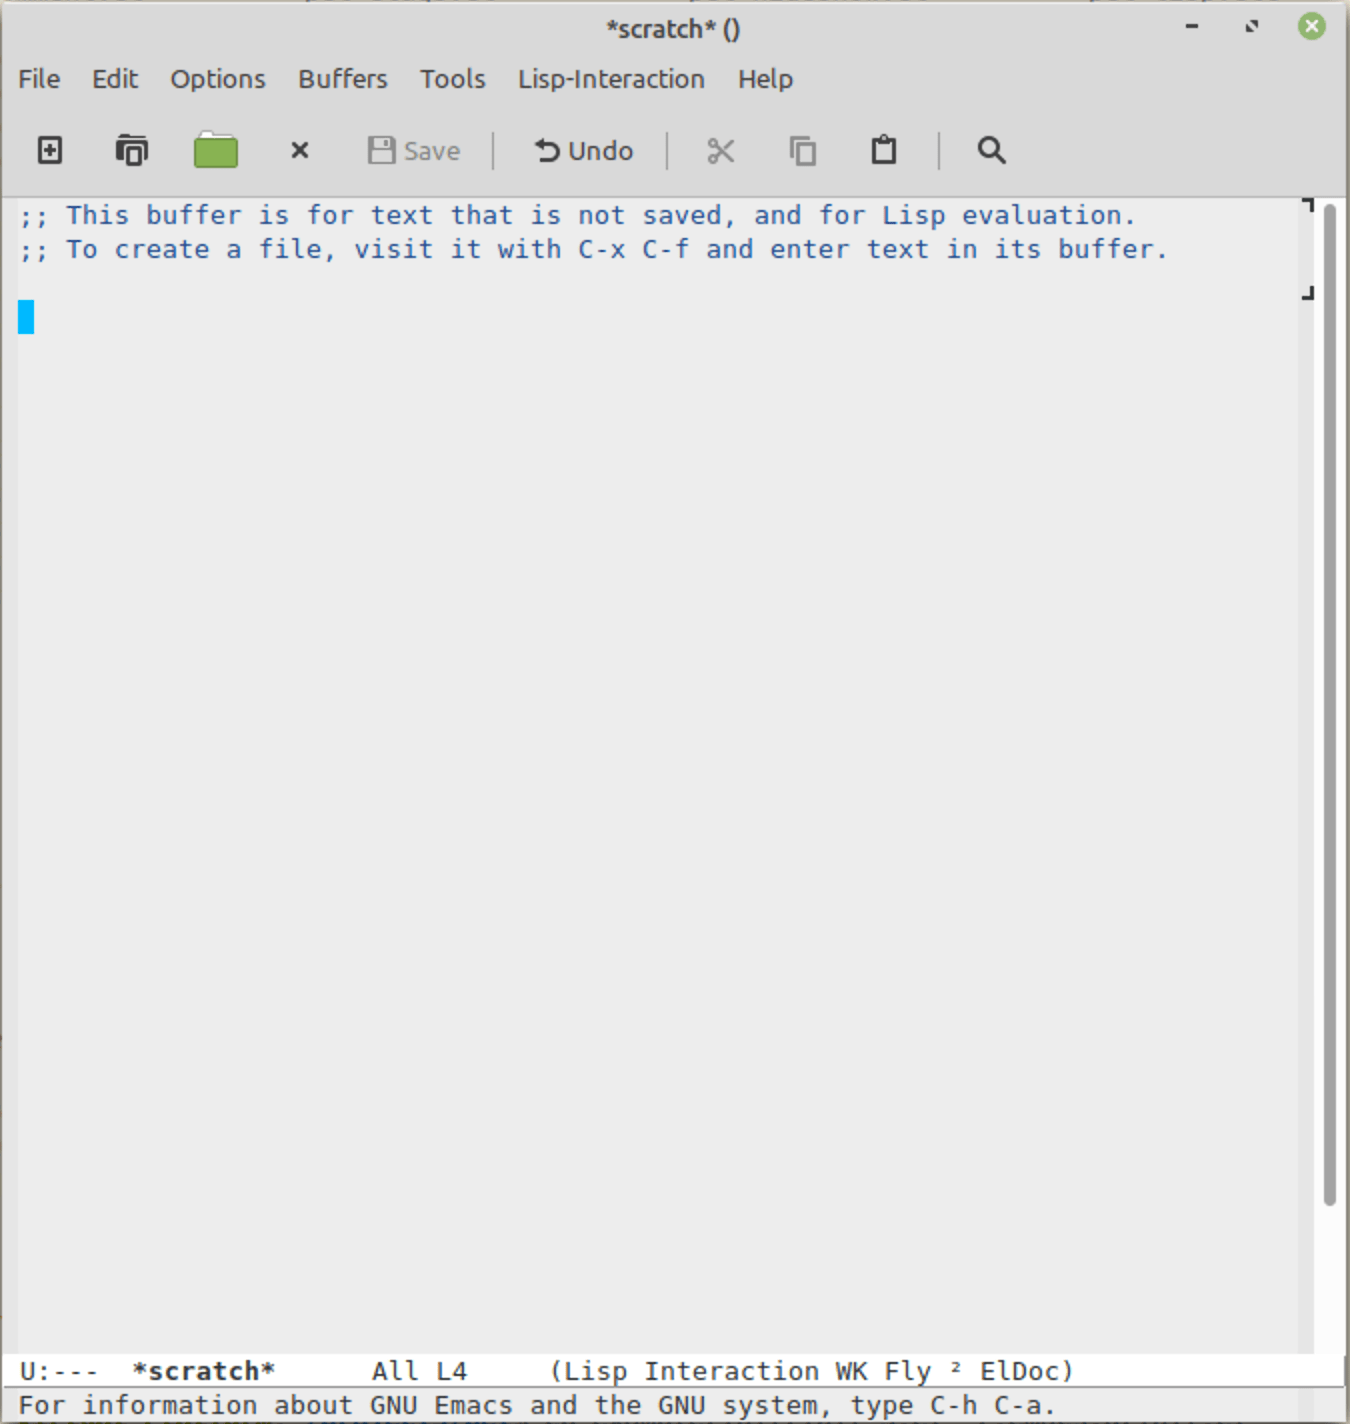This screenshot has height=1424, width=1350.
Task: Click the L4 line number indicator
Action: (451, 1371)
